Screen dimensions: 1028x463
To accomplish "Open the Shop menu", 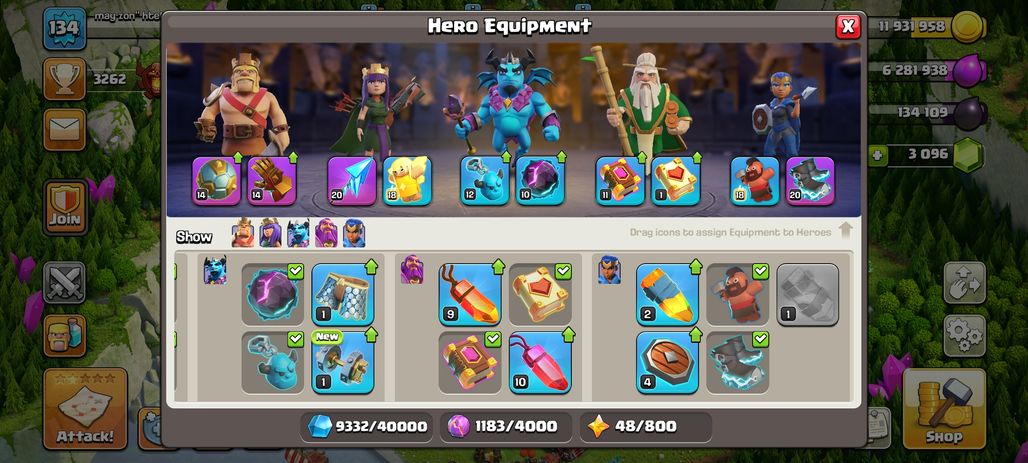I will pyautogui.click(x=944, y=409).
